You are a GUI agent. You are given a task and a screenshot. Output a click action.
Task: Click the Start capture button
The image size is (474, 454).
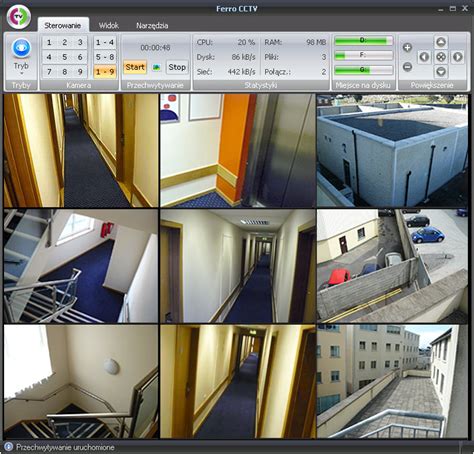pos(135,67)
